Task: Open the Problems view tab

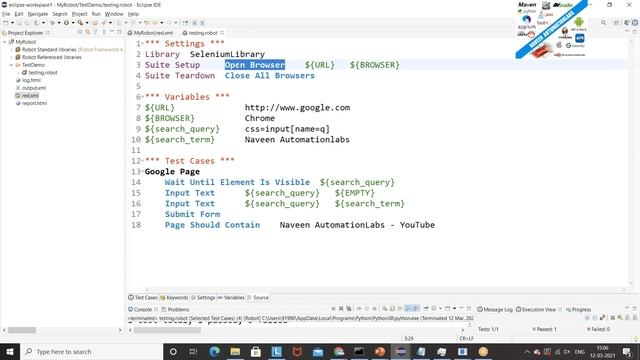Action: click(176, 309)
